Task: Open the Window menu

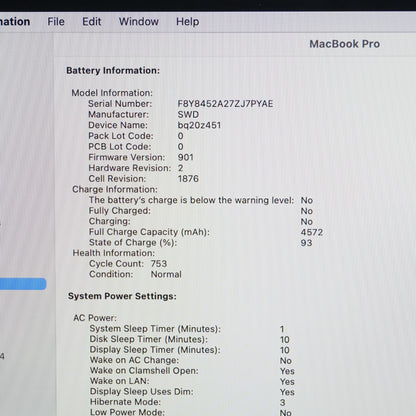Action: click(139, 22)
